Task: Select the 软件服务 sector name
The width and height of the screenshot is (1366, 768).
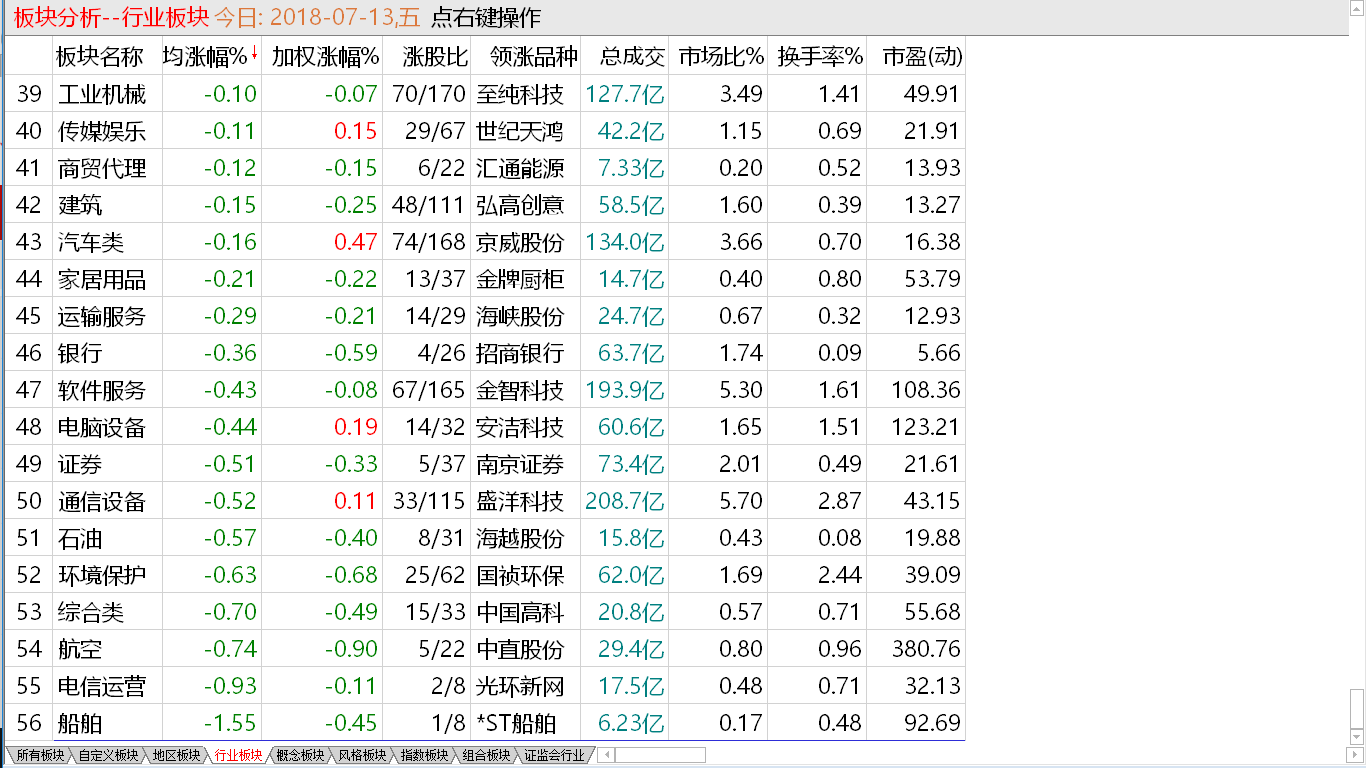Action: coord(102,390)
